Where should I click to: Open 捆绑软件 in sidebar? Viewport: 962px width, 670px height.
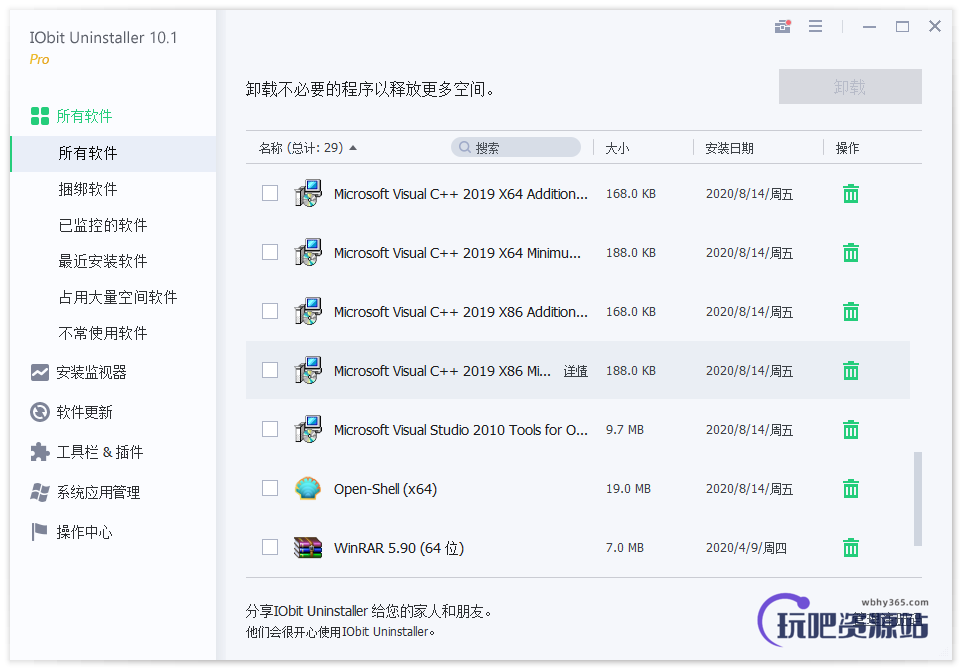click(88, 189)
